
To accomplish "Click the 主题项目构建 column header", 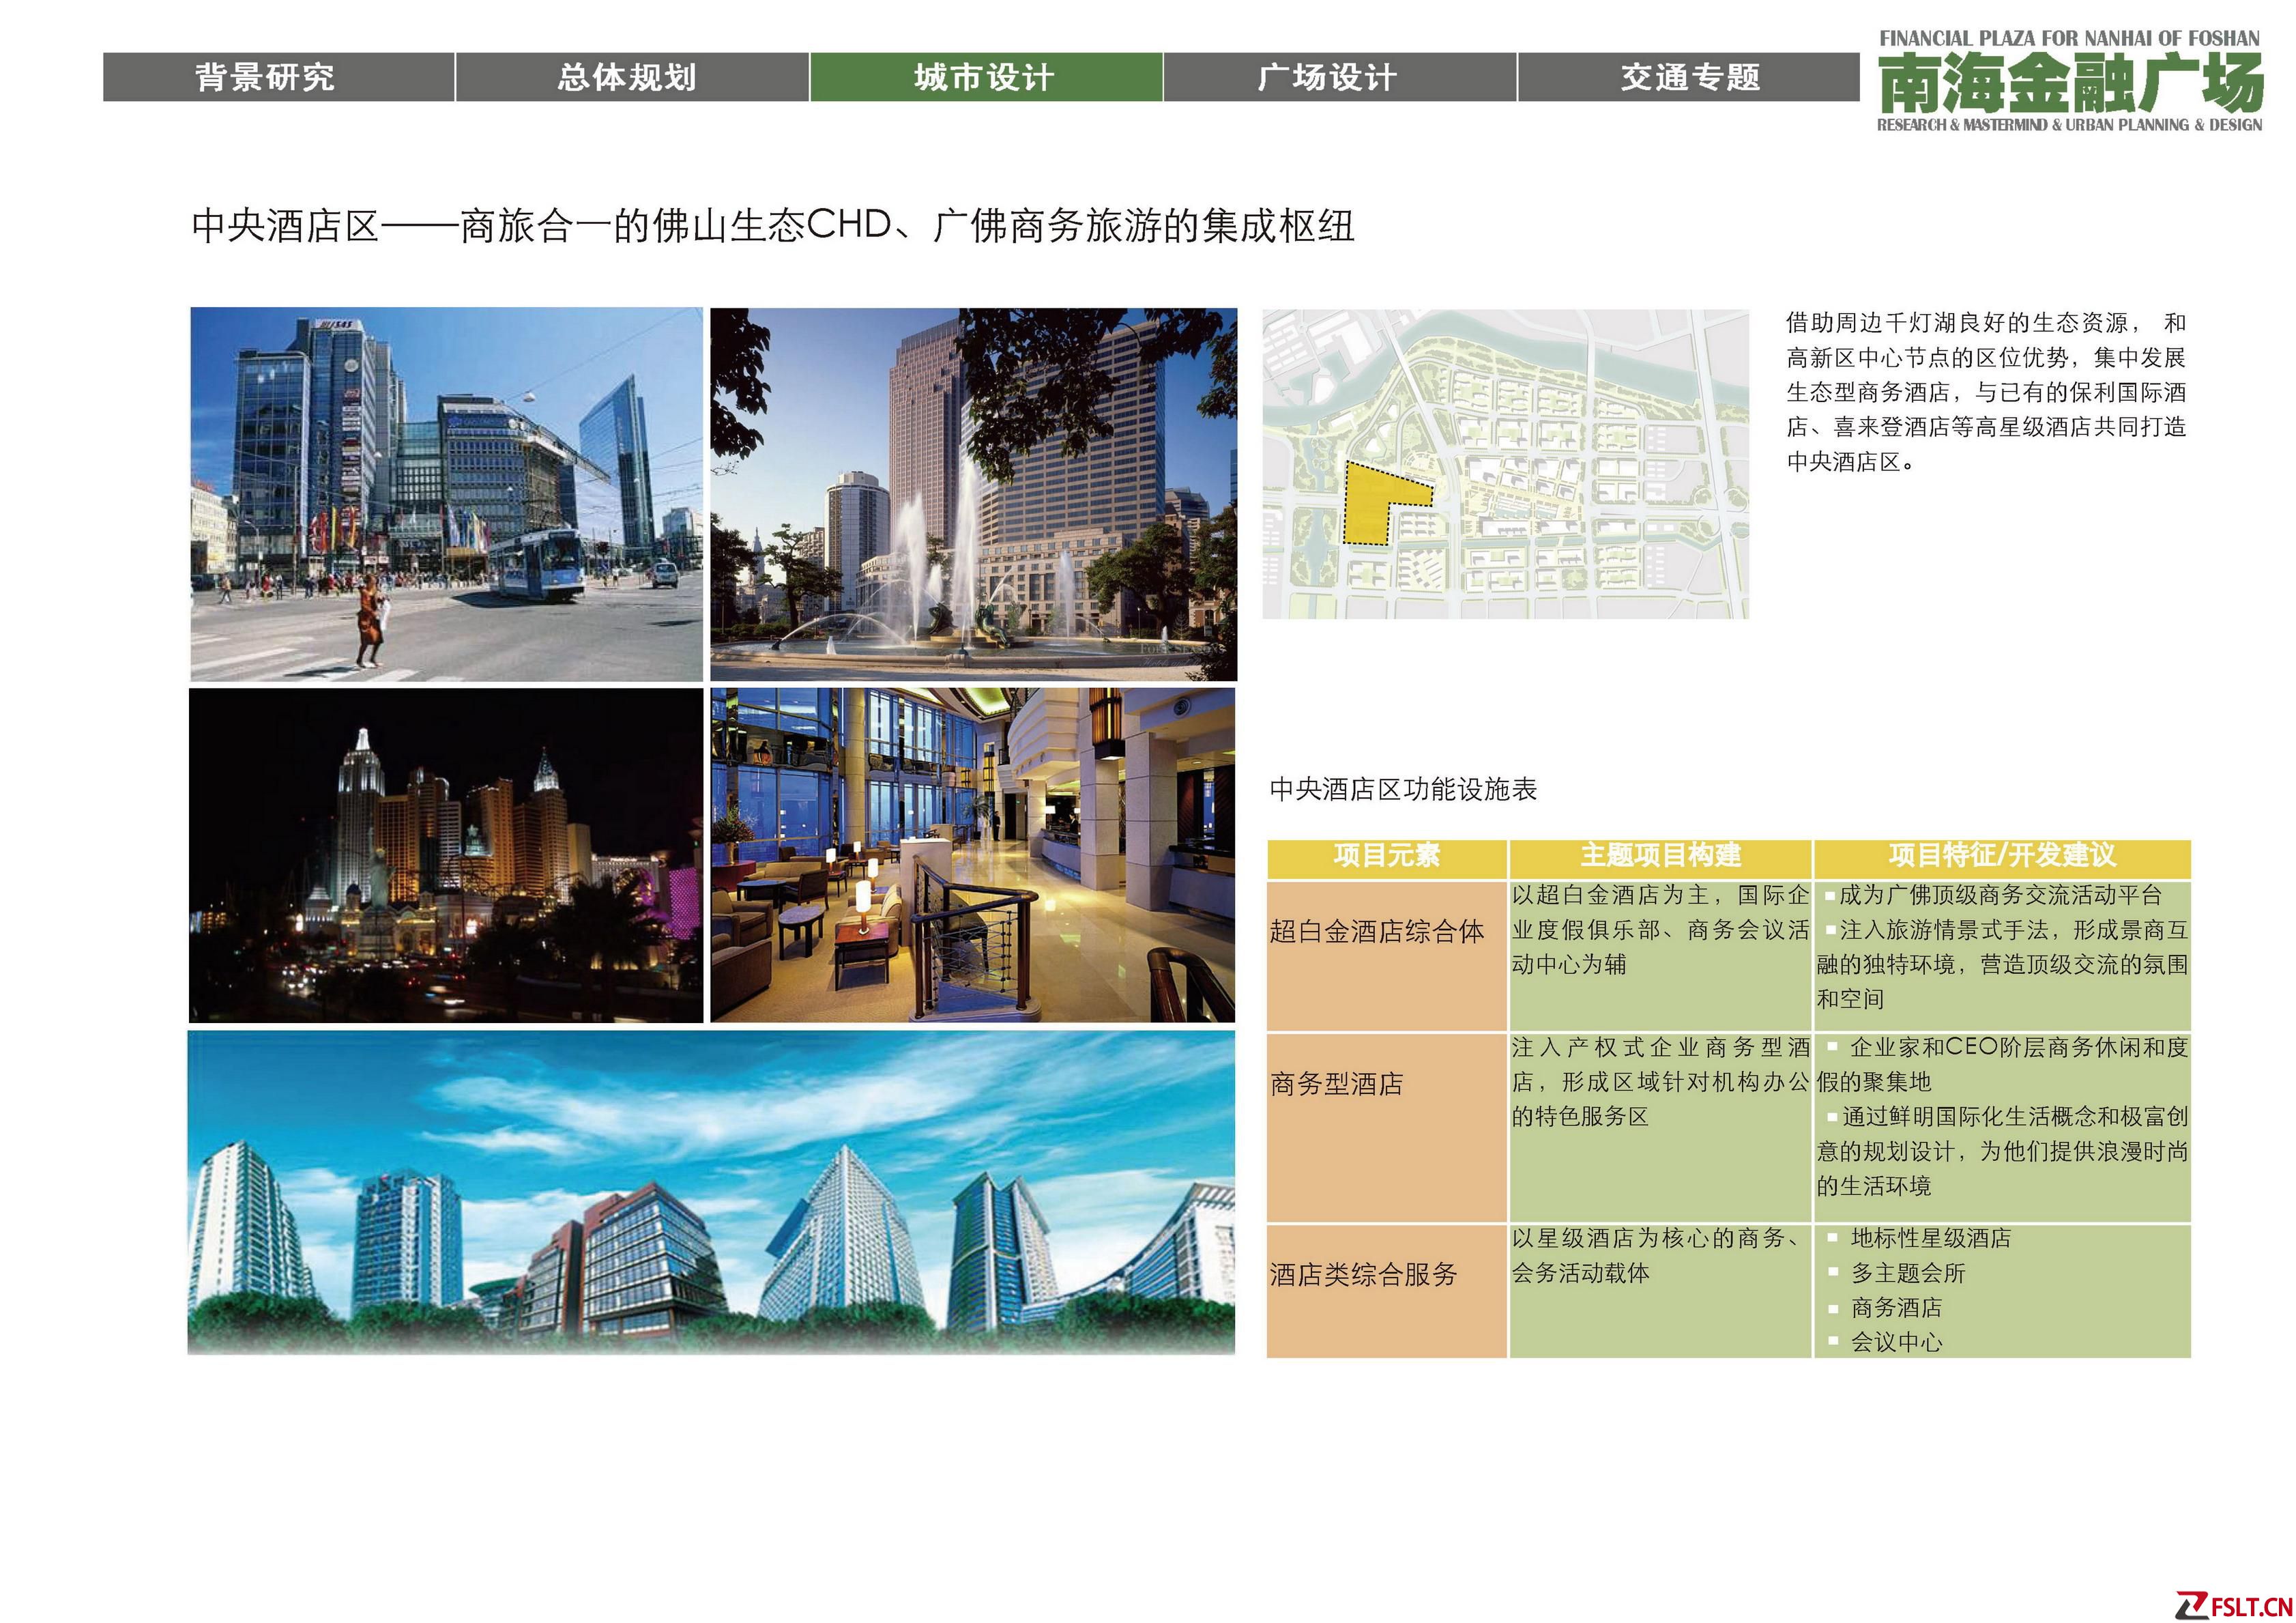I will coord(1660,856).
